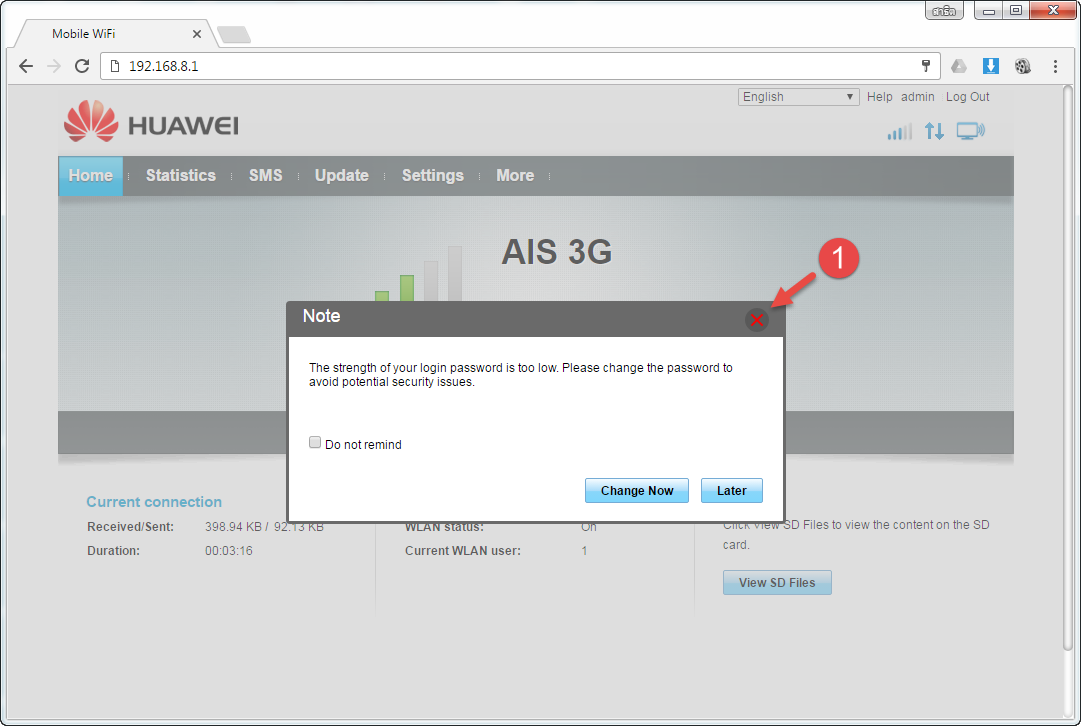1081x726 pixels.
Task: Click the WLAN connected devices monitor icon
Action: 970,131
